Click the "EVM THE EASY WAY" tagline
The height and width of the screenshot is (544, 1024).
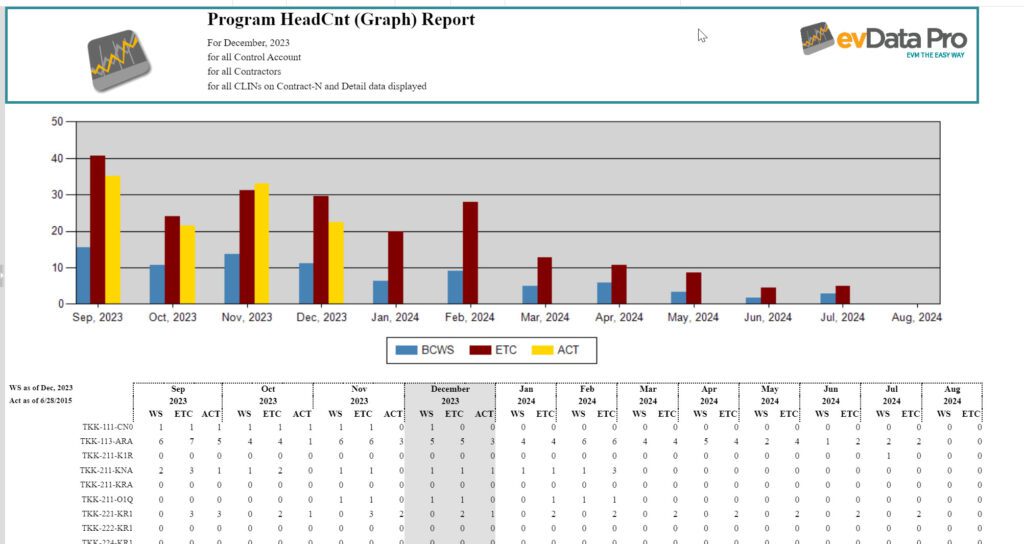pyautogui.click(x=935, y=56)
